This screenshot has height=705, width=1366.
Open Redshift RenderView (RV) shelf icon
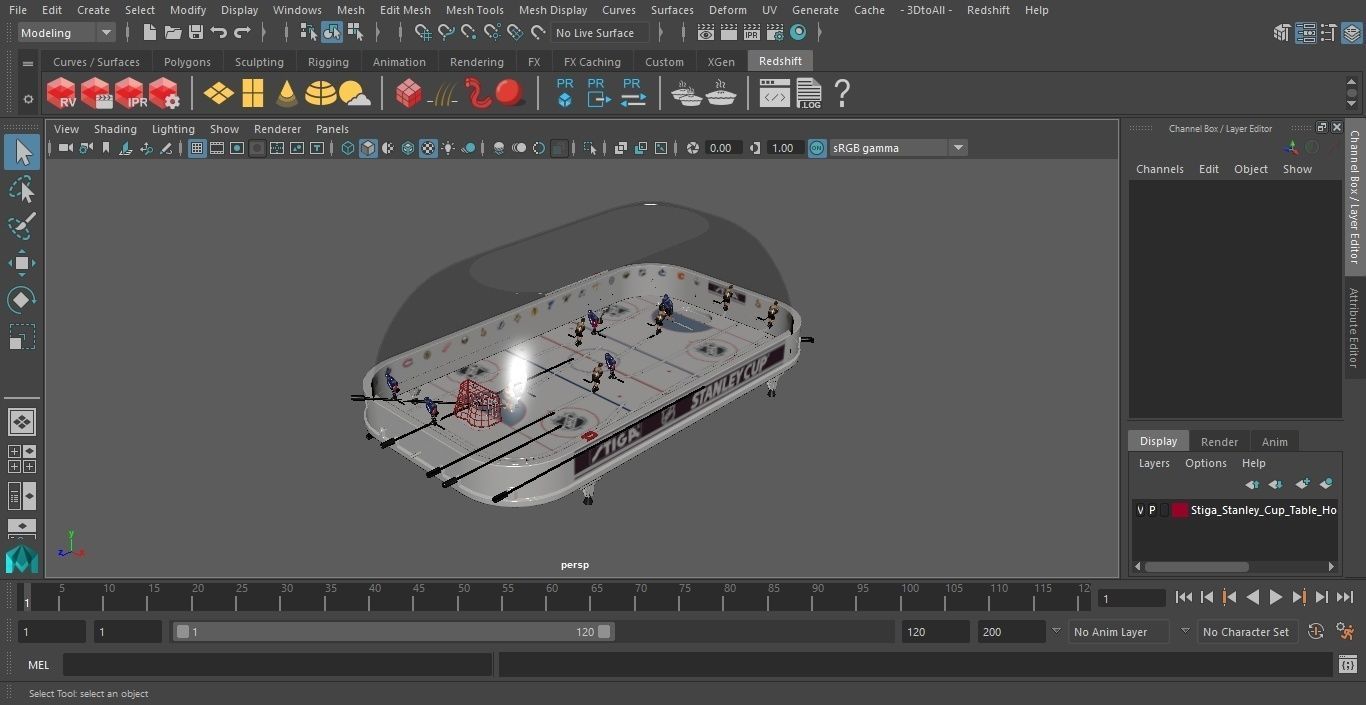click(61, 94)
